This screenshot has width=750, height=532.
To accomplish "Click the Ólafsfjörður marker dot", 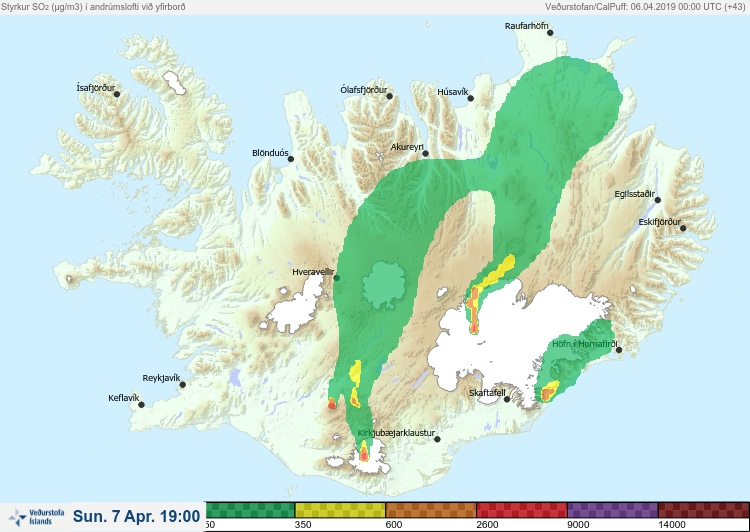I will (x=389, y=96).
